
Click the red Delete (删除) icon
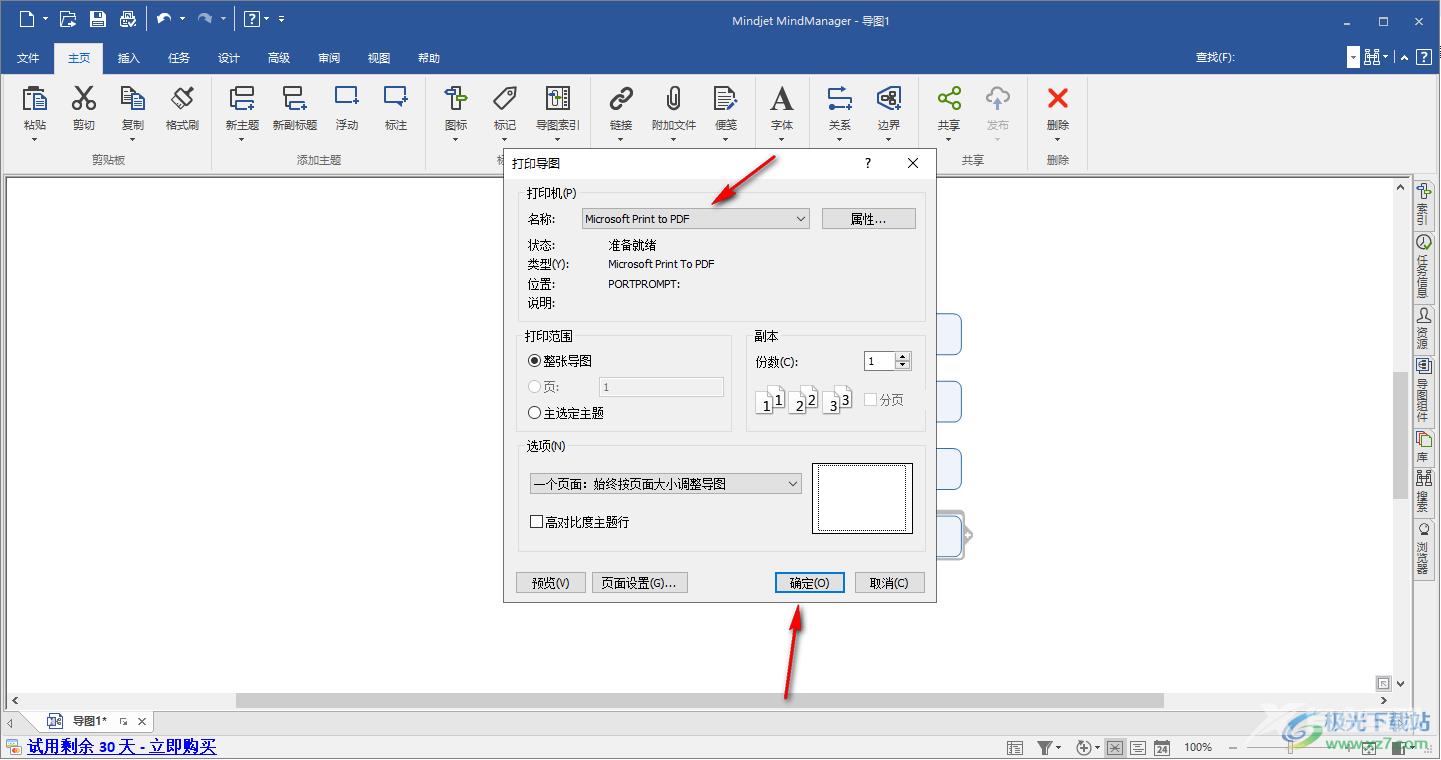[x=1058, y=98]
